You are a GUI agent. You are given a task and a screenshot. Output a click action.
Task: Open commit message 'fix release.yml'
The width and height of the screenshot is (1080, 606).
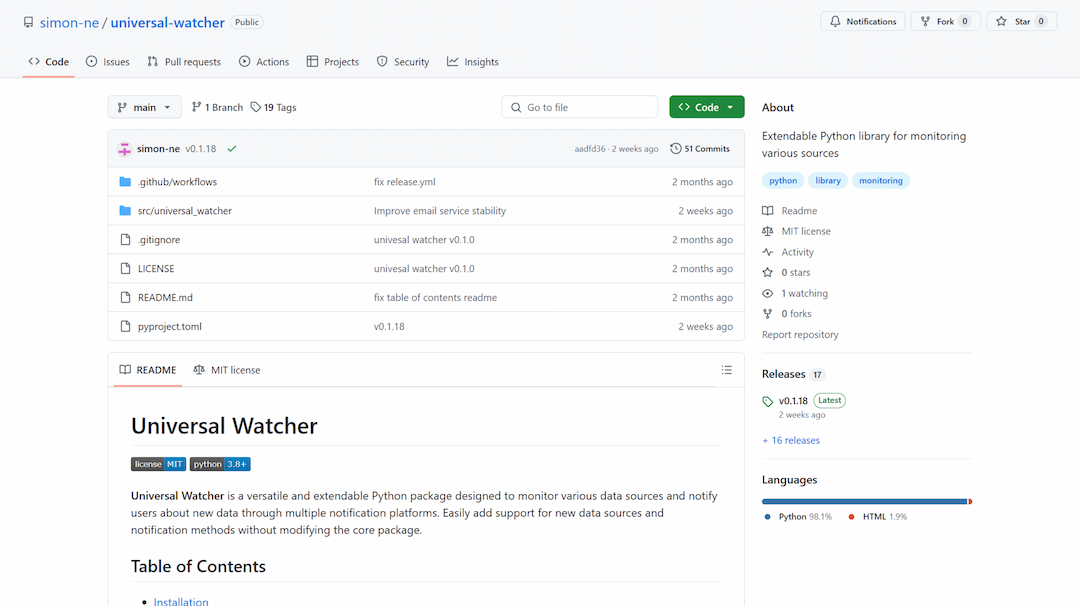click(404, 182)
